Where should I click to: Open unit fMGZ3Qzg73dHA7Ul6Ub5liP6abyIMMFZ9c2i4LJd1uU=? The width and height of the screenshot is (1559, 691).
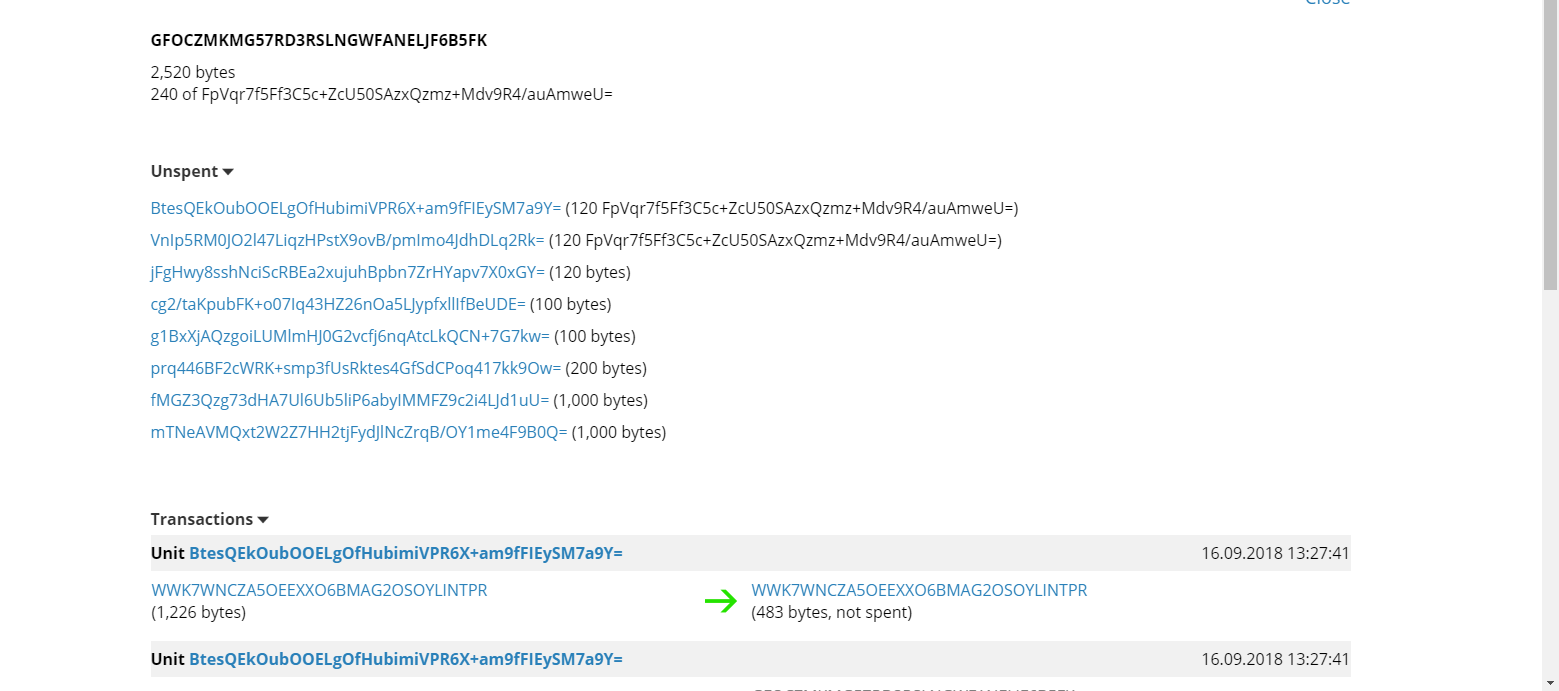click(350, 400)
